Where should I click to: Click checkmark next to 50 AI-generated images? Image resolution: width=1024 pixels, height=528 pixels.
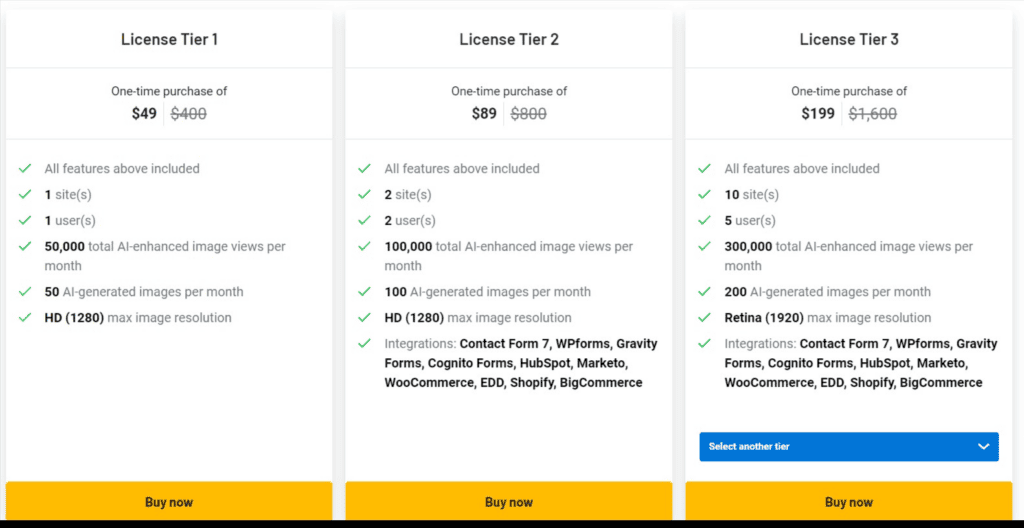[25, 292]
